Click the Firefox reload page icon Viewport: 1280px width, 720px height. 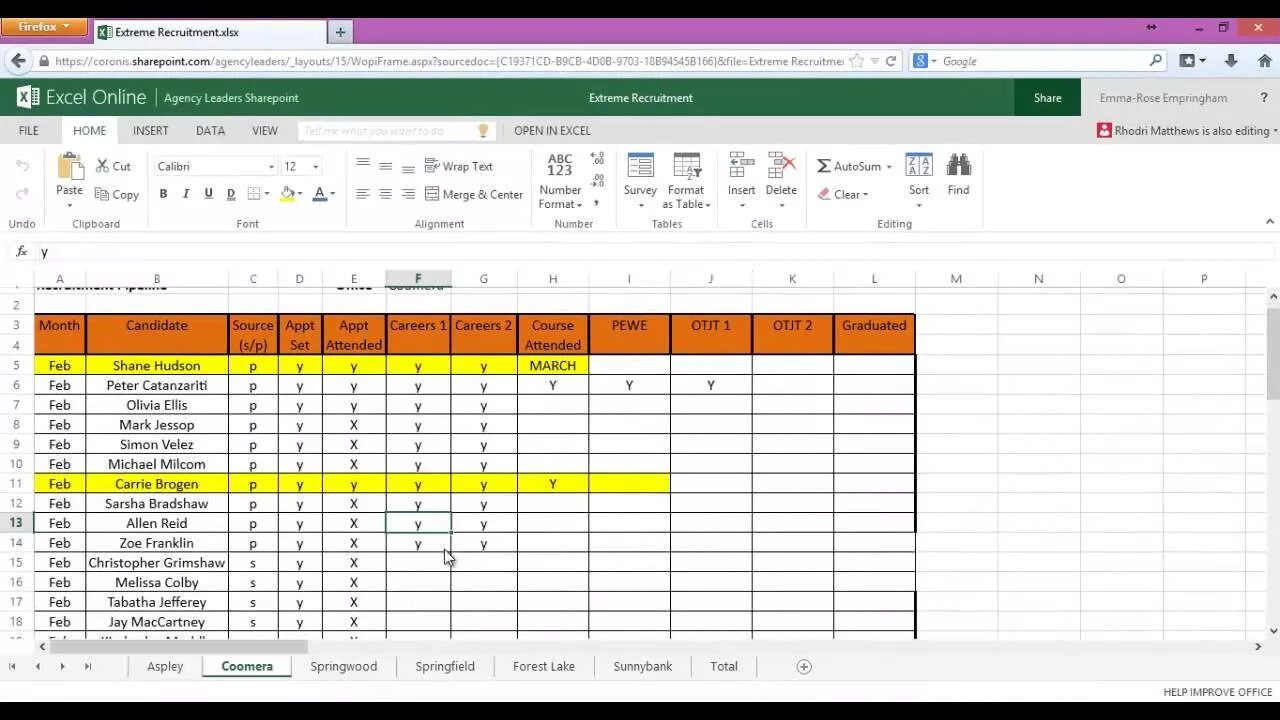(x=890, y=61)
